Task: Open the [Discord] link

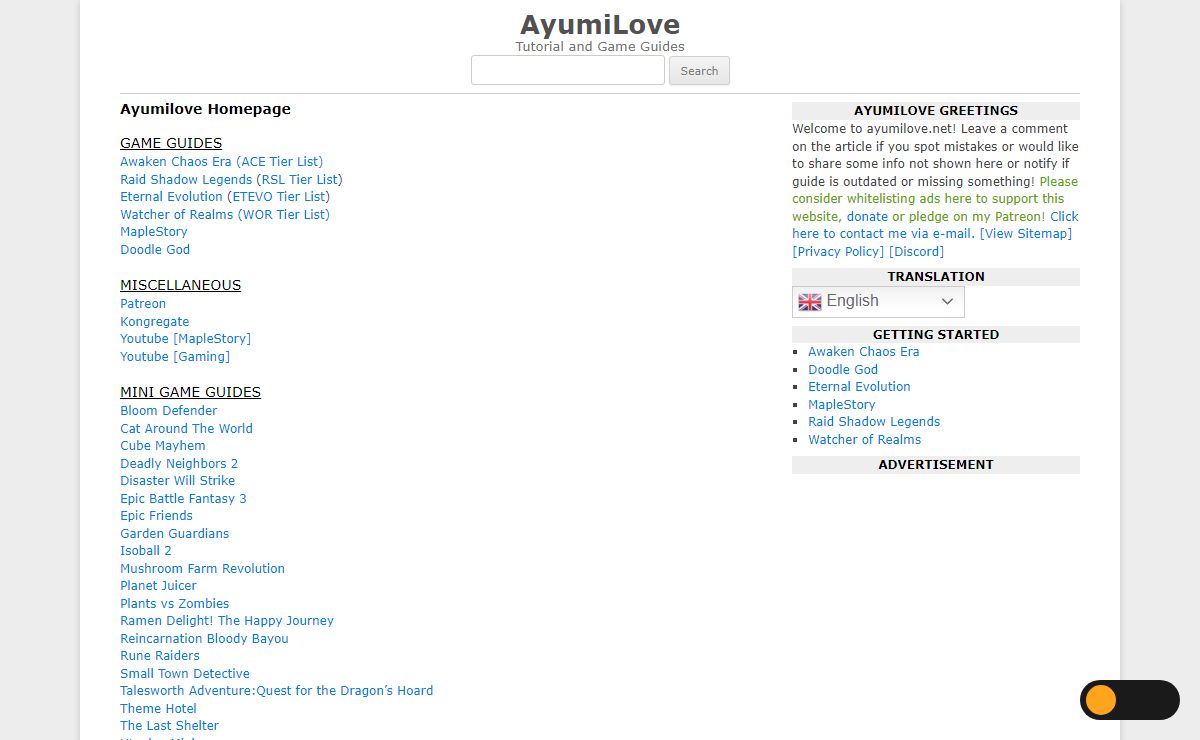Action: (x=916, y=252)
